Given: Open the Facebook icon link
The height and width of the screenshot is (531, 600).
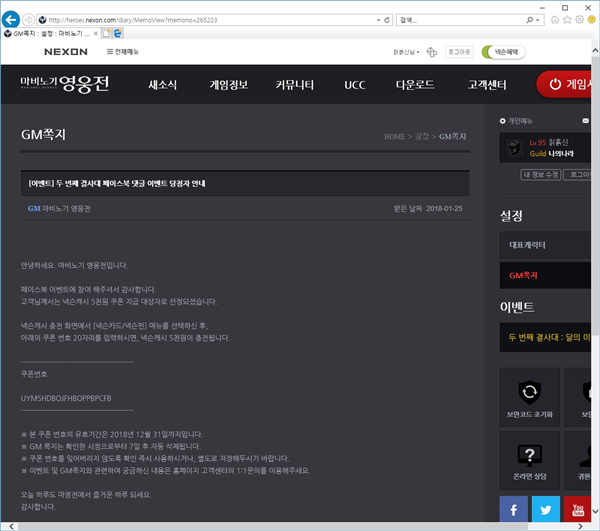Looking at the screenshot, I should 514,509.
